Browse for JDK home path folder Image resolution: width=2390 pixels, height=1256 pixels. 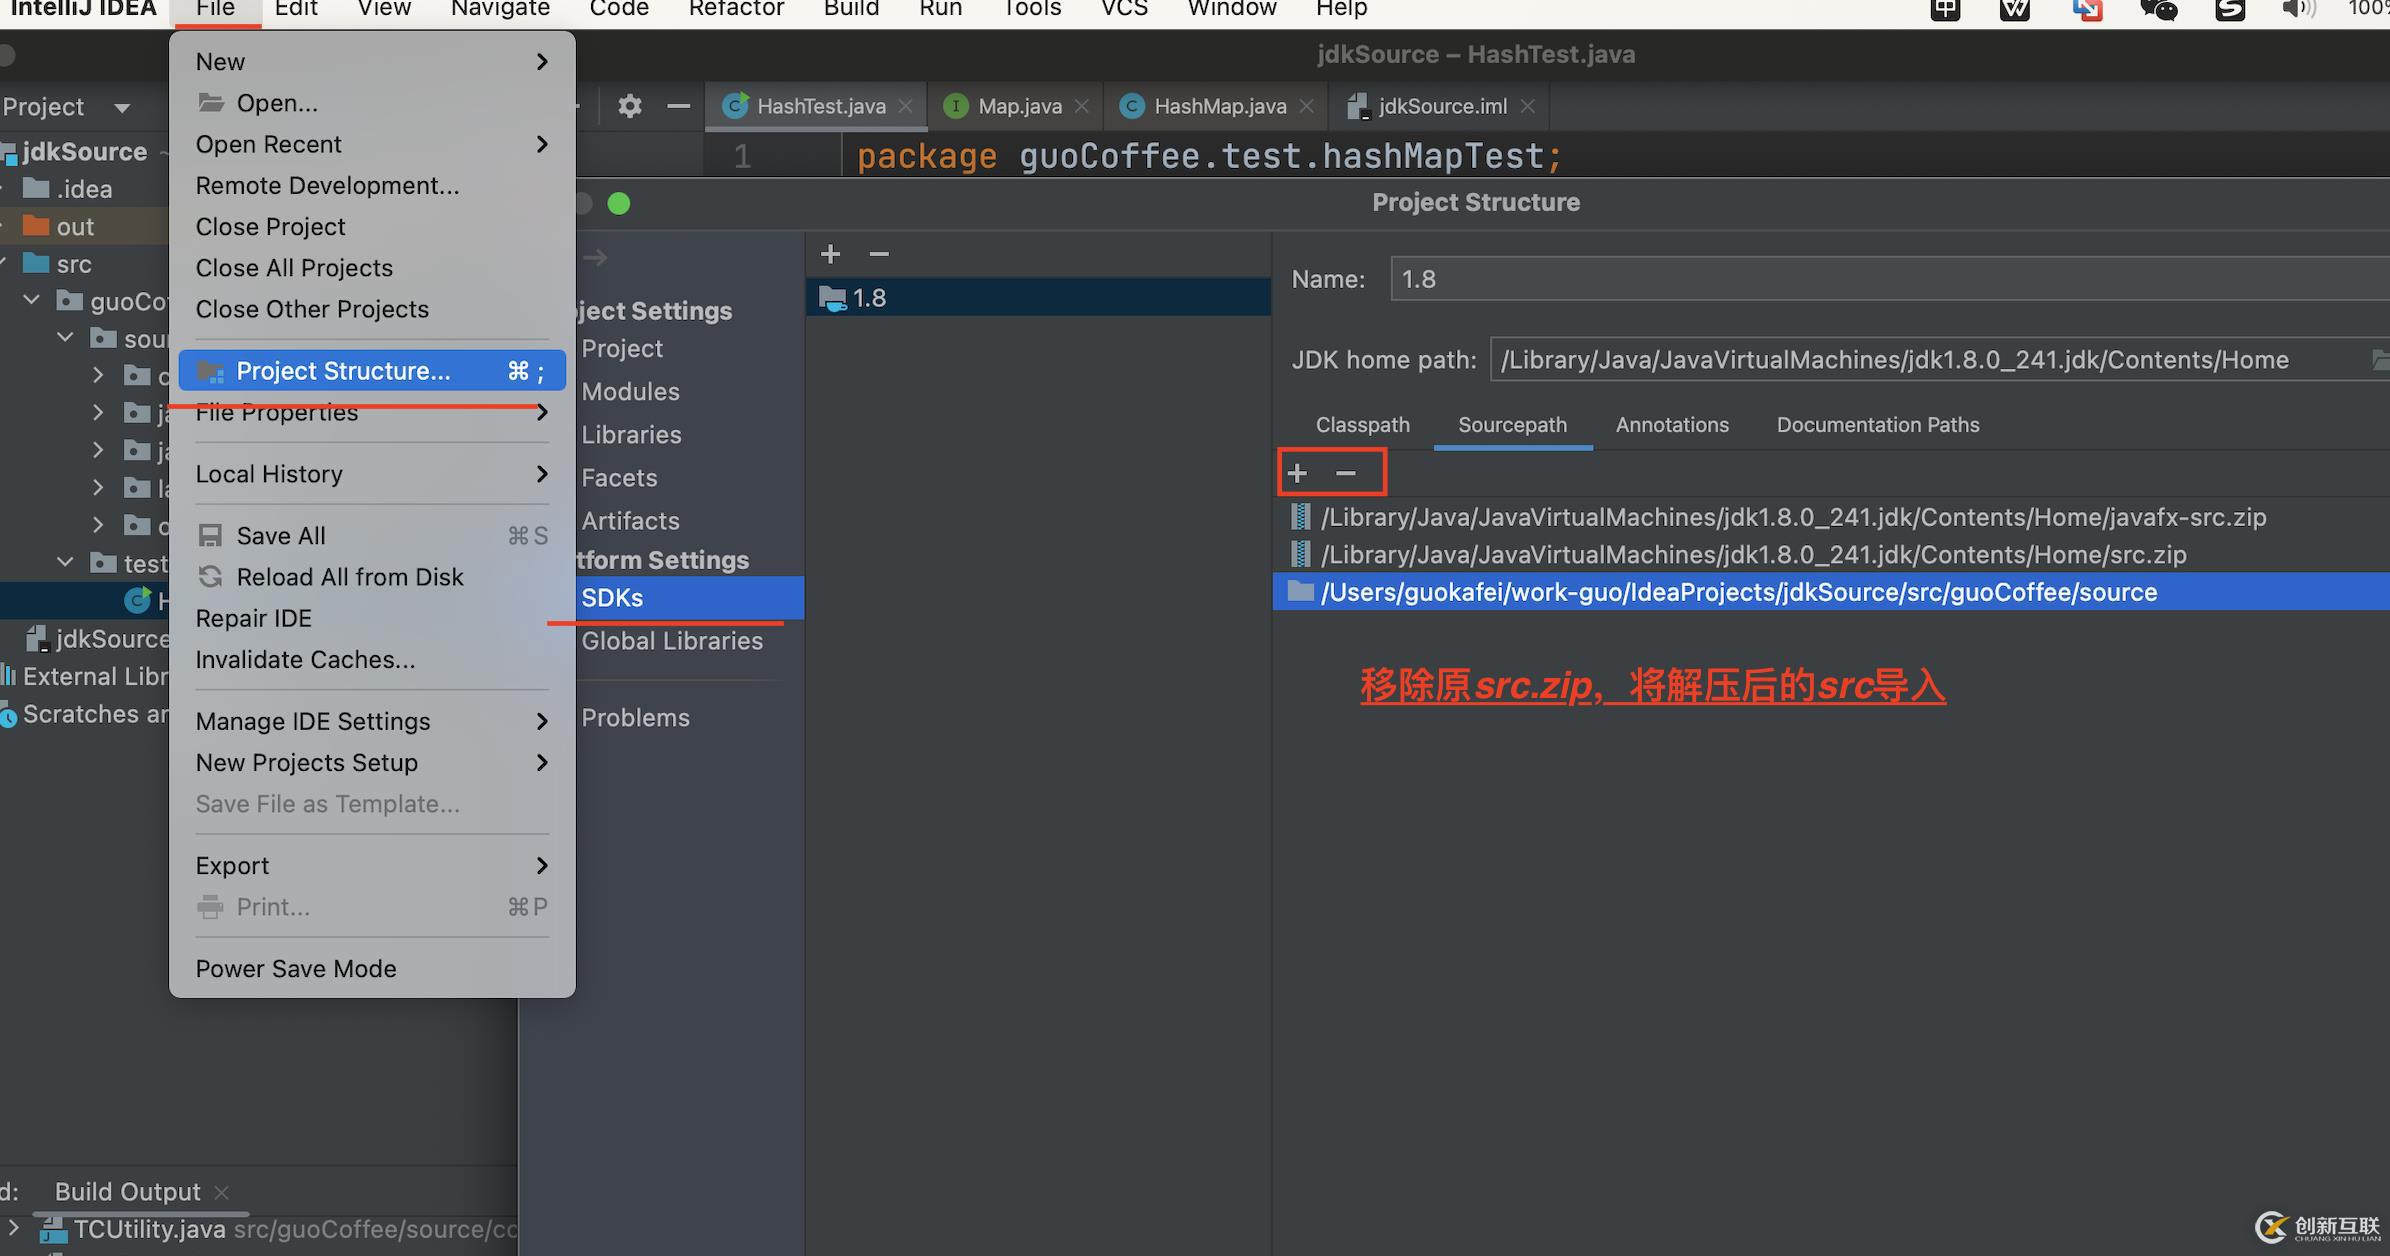[2380, 360]
